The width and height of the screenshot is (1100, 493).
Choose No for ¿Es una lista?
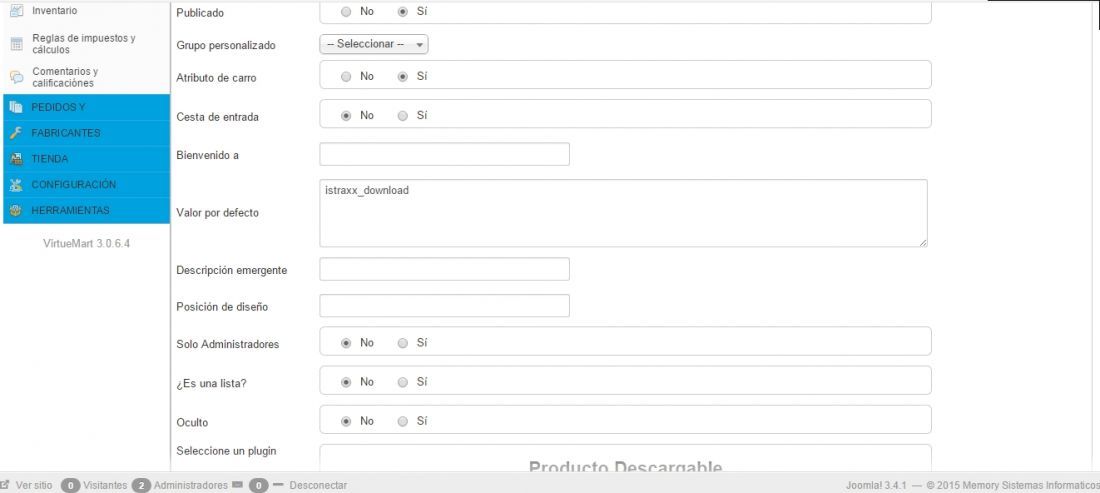tap(346, 382)
